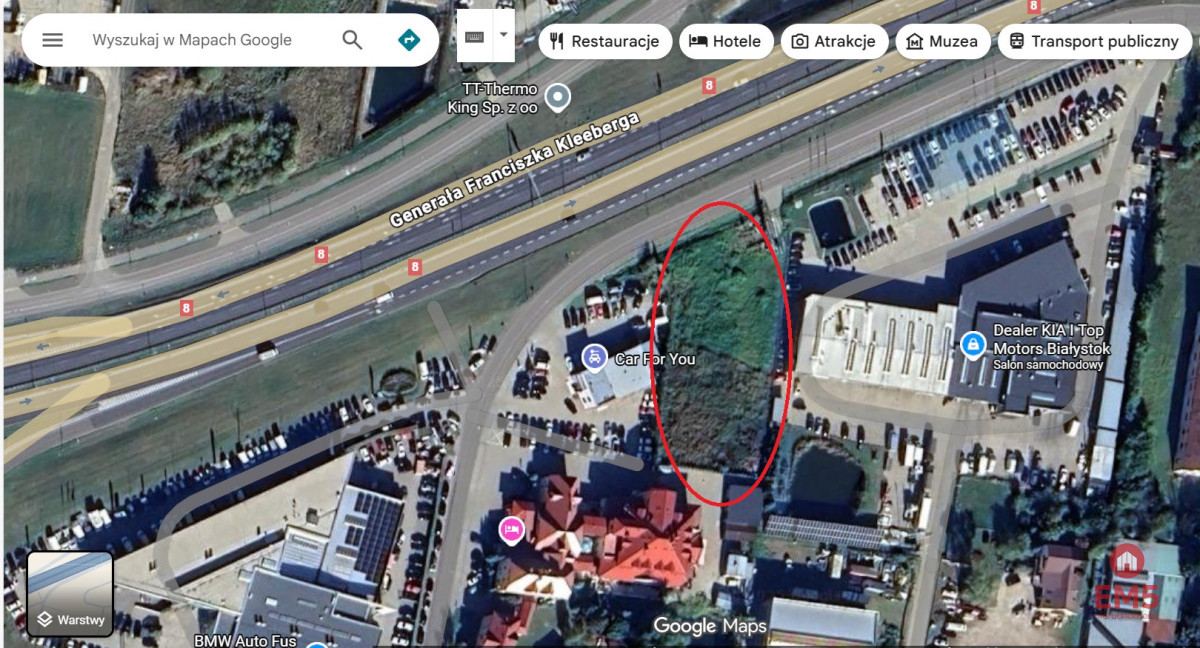
Task: Select the Muzea category chip
Action: click(943, 41)
